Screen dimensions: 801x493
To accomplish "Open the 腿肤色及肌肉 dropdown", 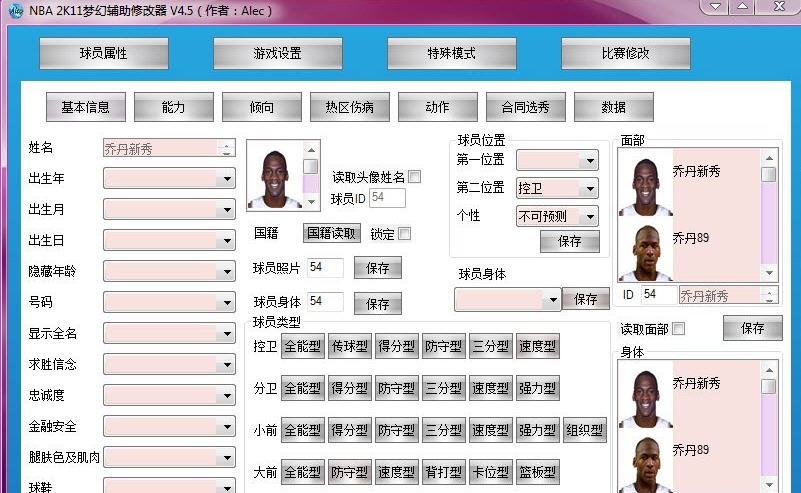I will pos(170,457).
